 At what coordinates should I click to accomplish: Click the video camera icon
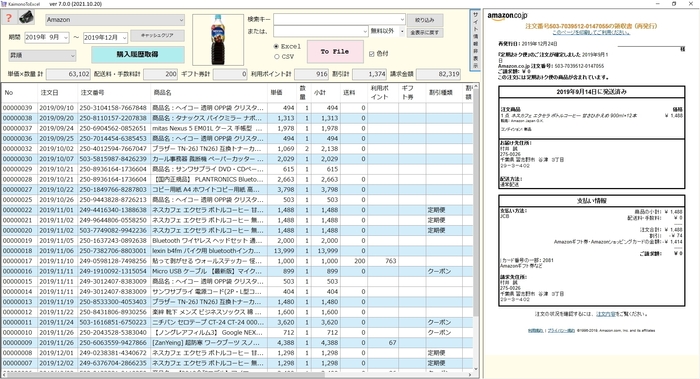tap(26, 18)
